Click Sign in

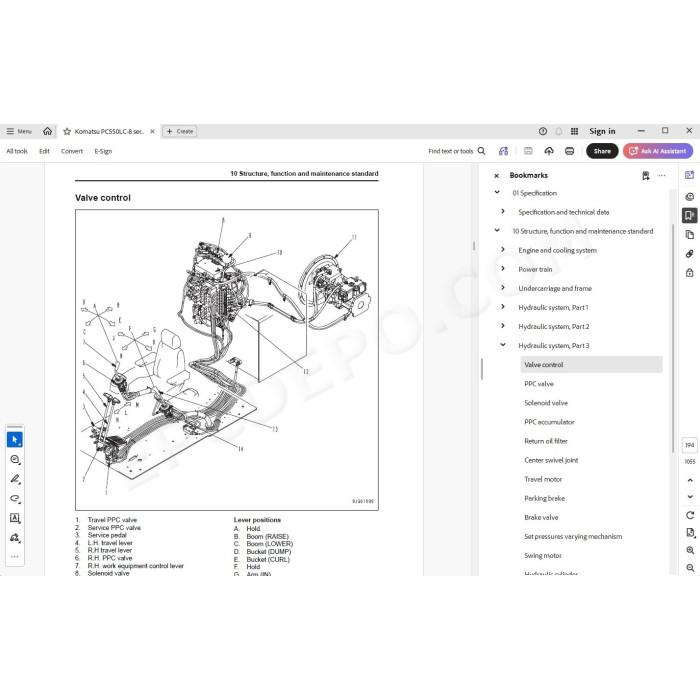tap(602, 131)
